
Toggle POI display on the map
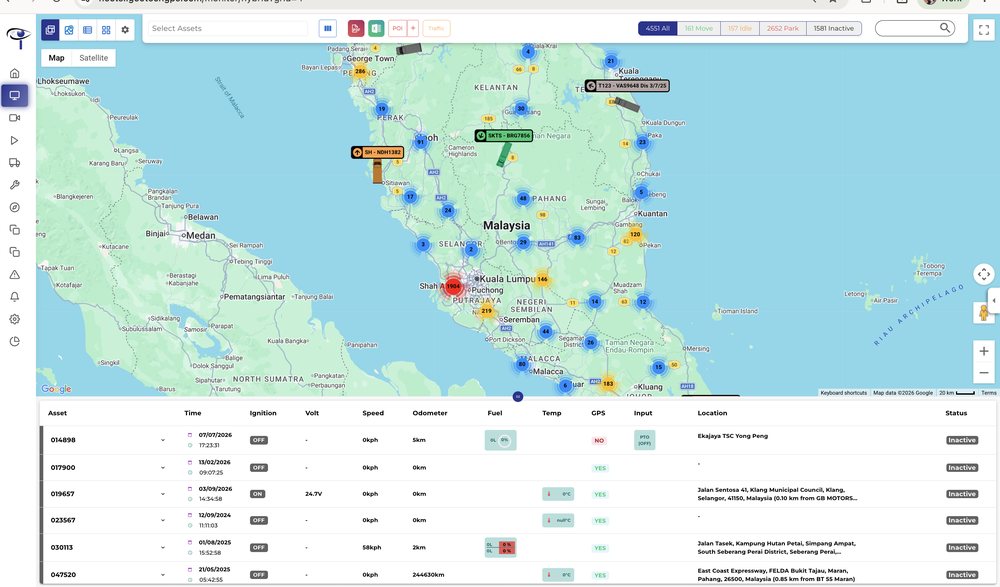coord(397,28)
